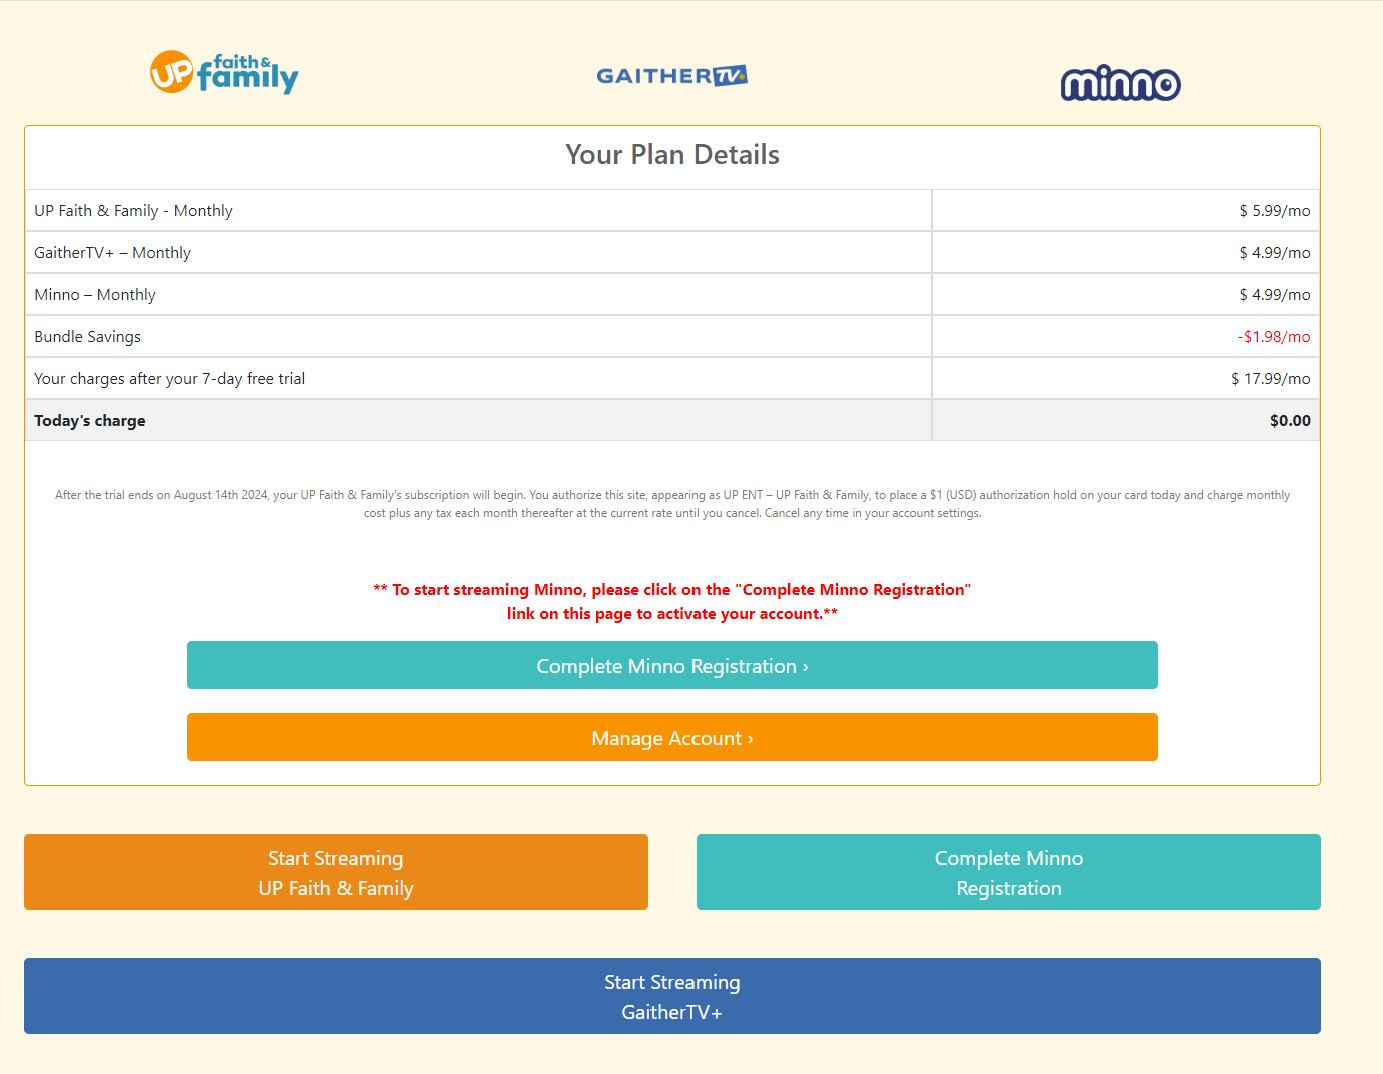
Task: Click the UP Faith & Family logo
Action: coord(224,73)
